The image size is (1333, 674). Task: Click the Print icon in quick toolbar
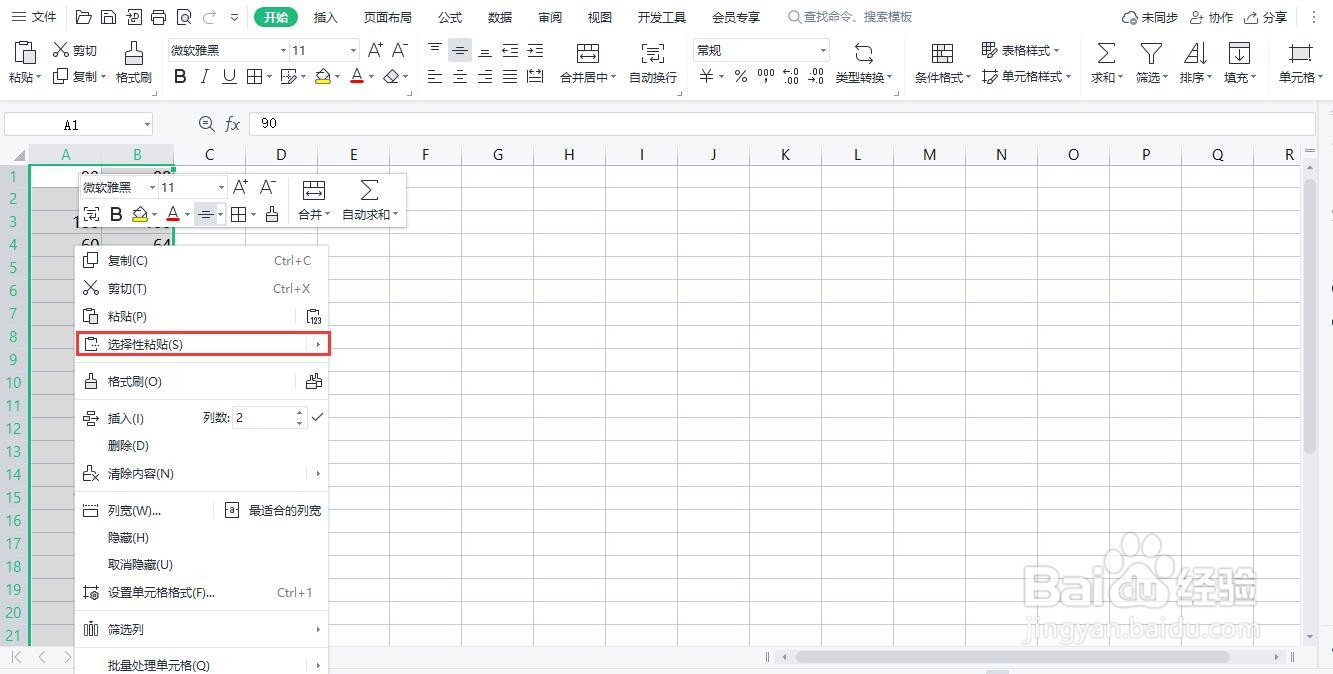coord(158,17)
